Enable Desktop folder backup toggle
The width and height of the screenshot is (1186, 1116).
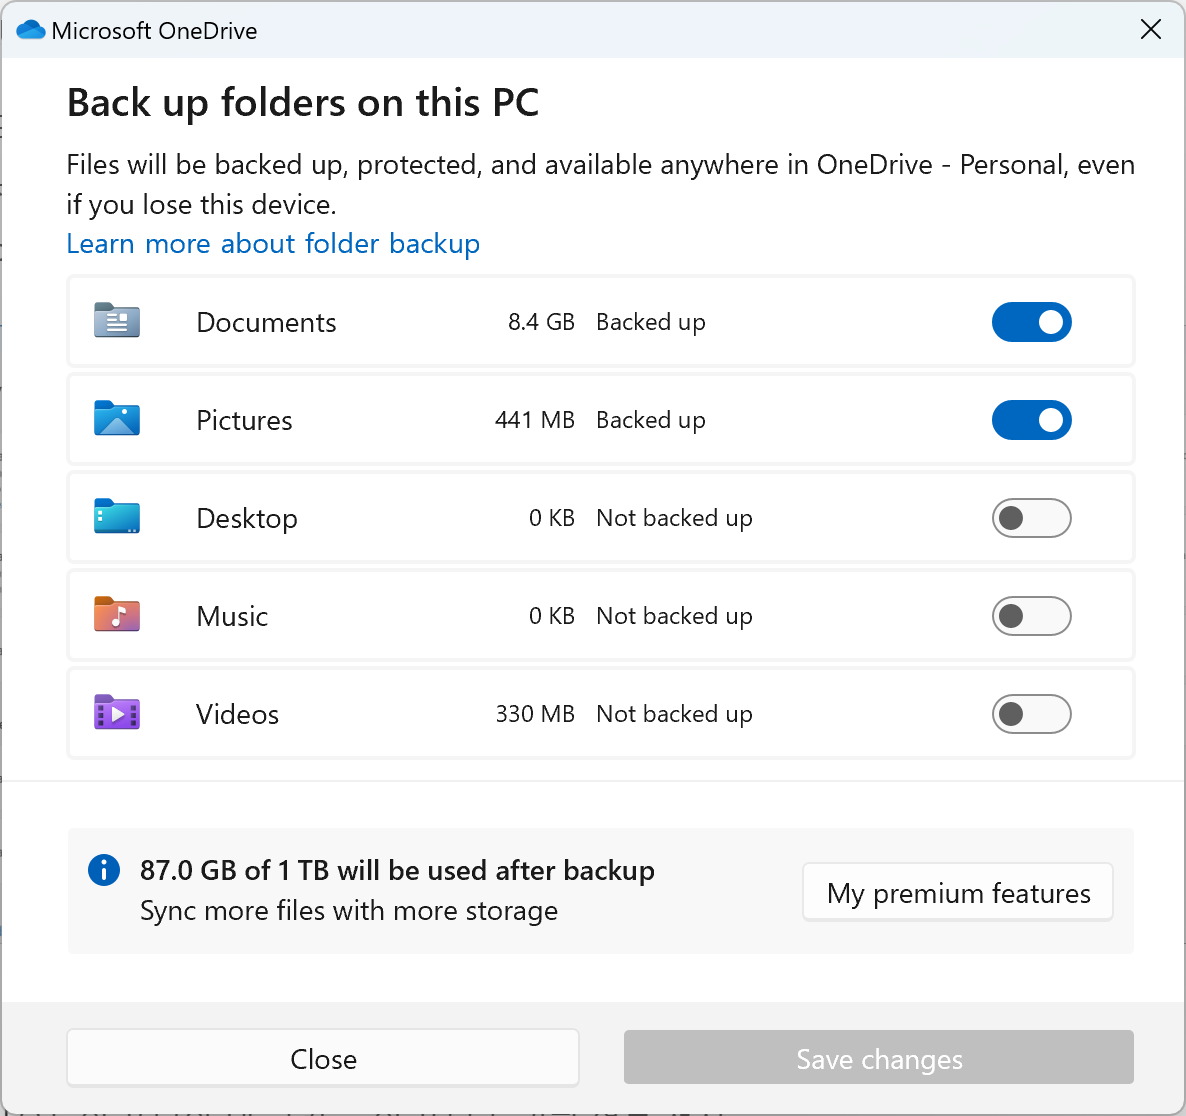click(x=1032, y=518)
